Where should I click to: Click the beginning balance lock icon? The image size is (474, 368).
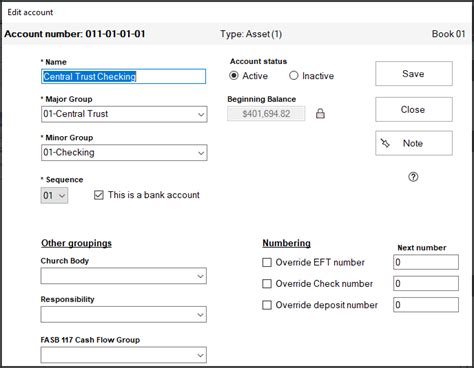[320, 114]
